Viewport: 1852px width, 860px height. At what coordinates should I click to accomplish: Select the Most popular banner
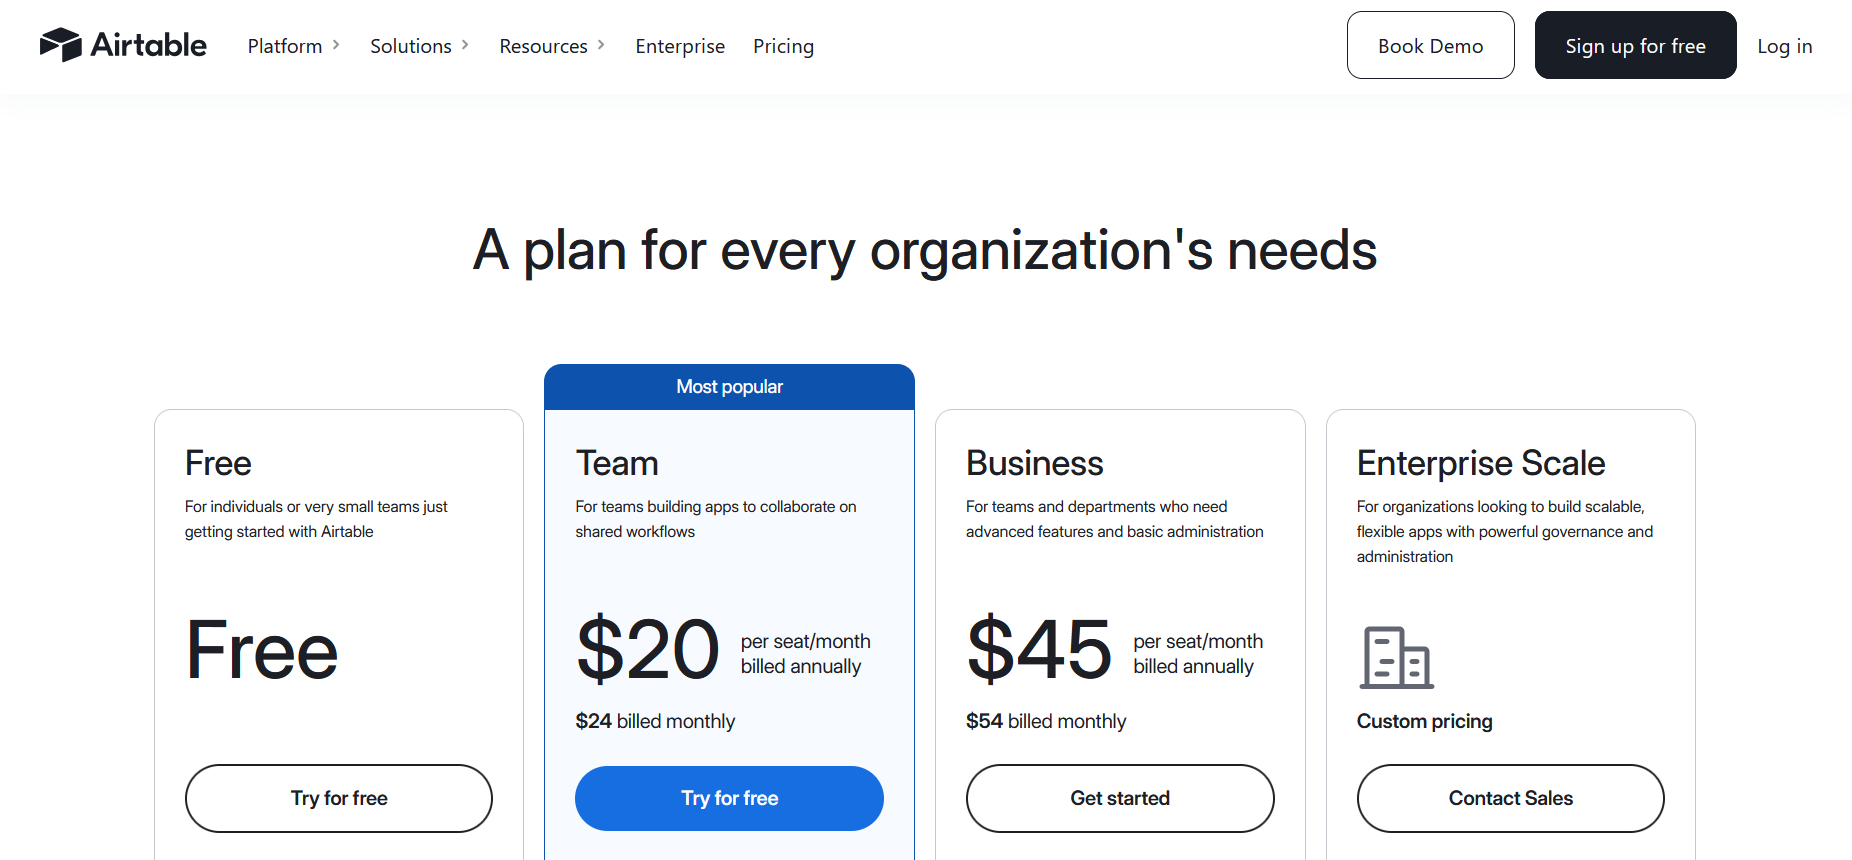pos(729,387)
